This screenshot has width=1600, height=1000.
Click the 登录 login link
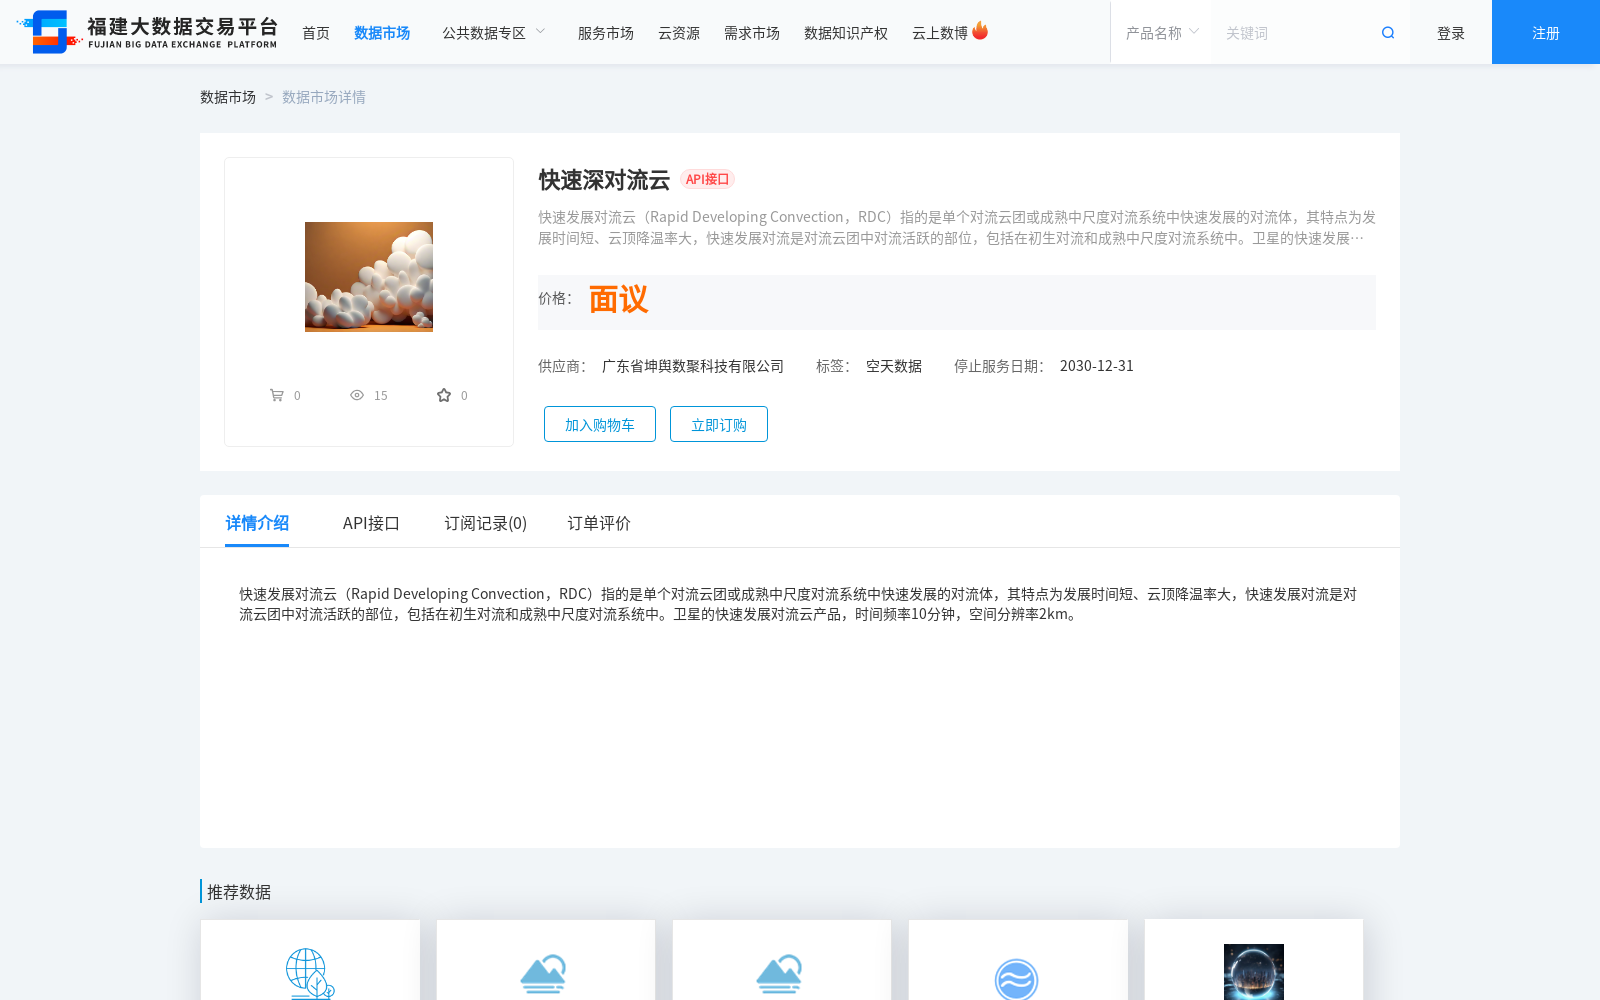1451,33
